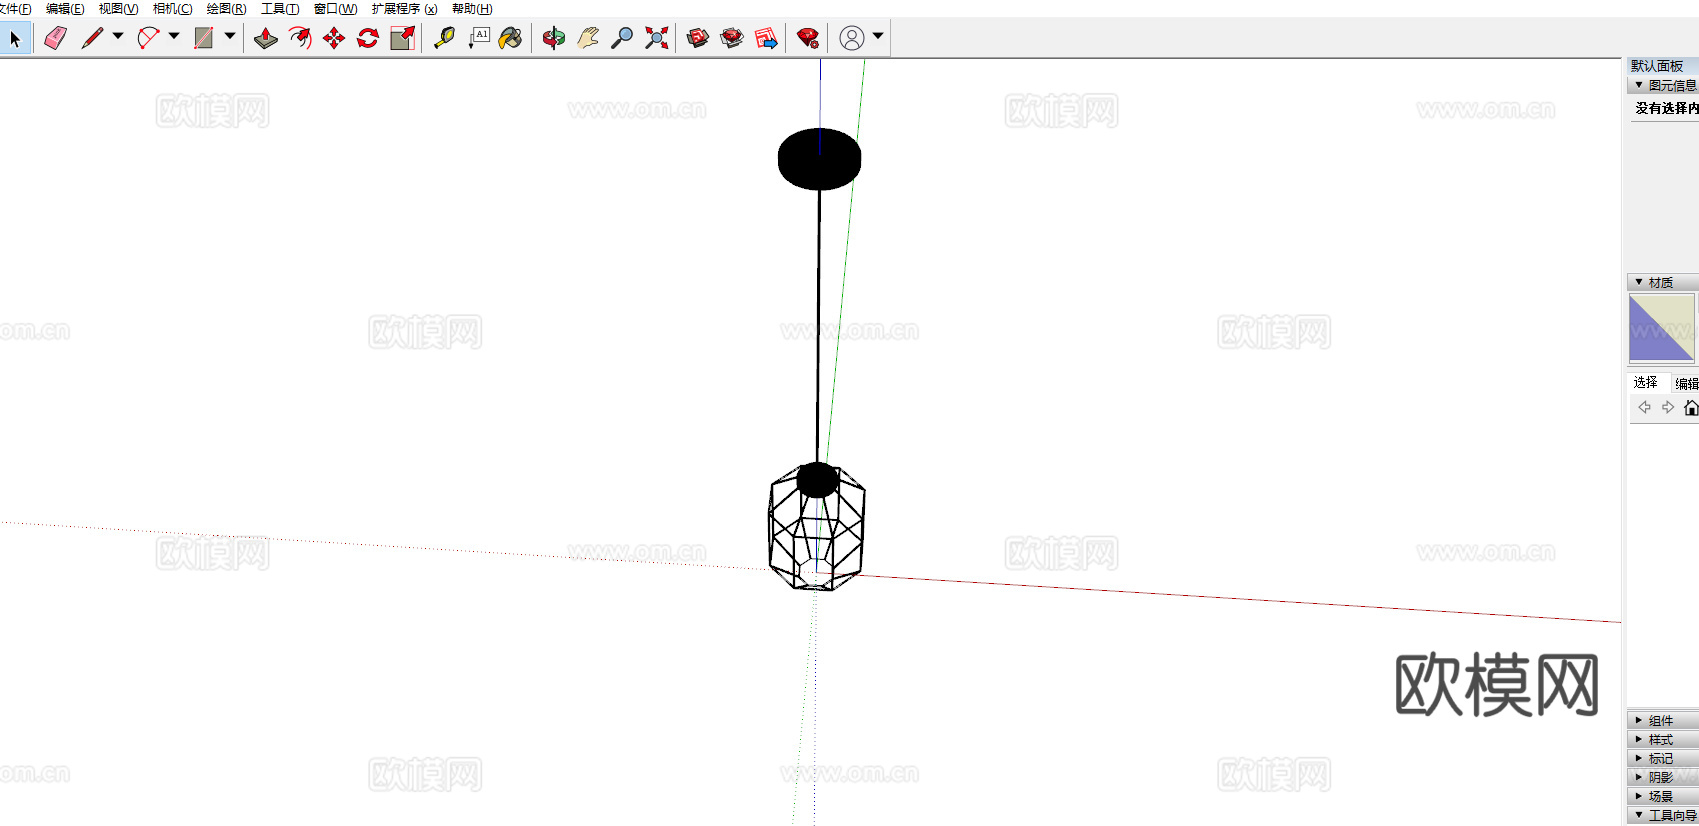Select the Text label tool
Viewport: 1699px width, 826px height.
tap(479, 38)
